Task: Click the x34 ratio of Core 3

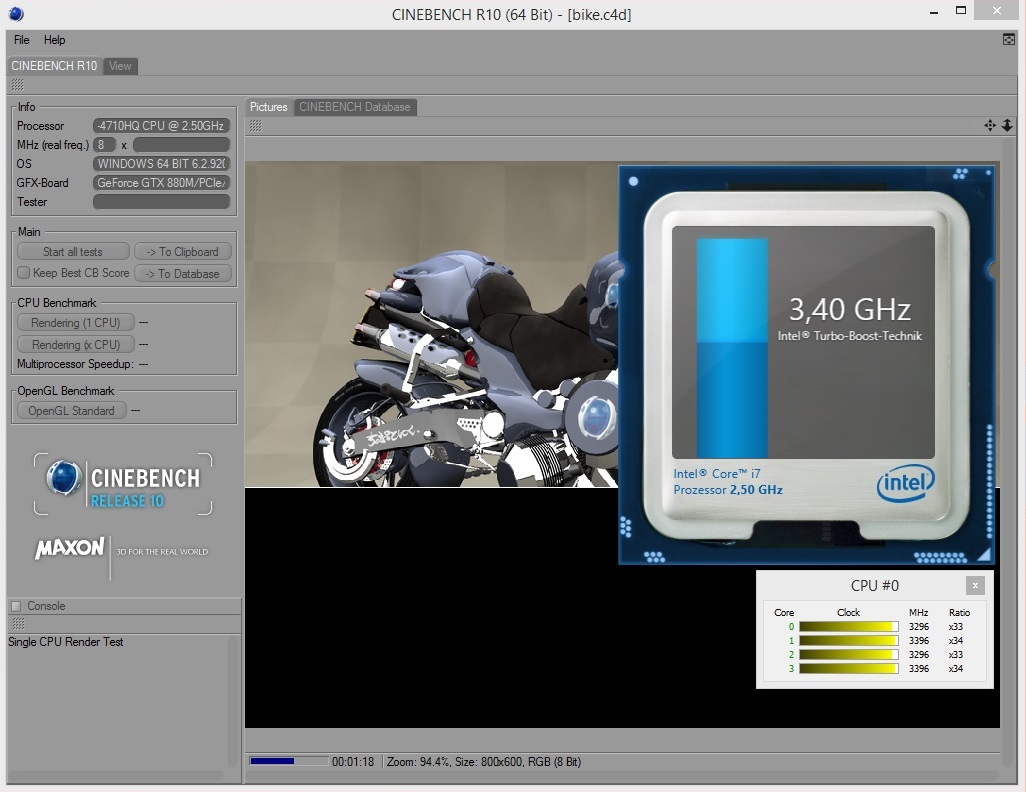Action: pyautogui.click(x=956, y=668)
